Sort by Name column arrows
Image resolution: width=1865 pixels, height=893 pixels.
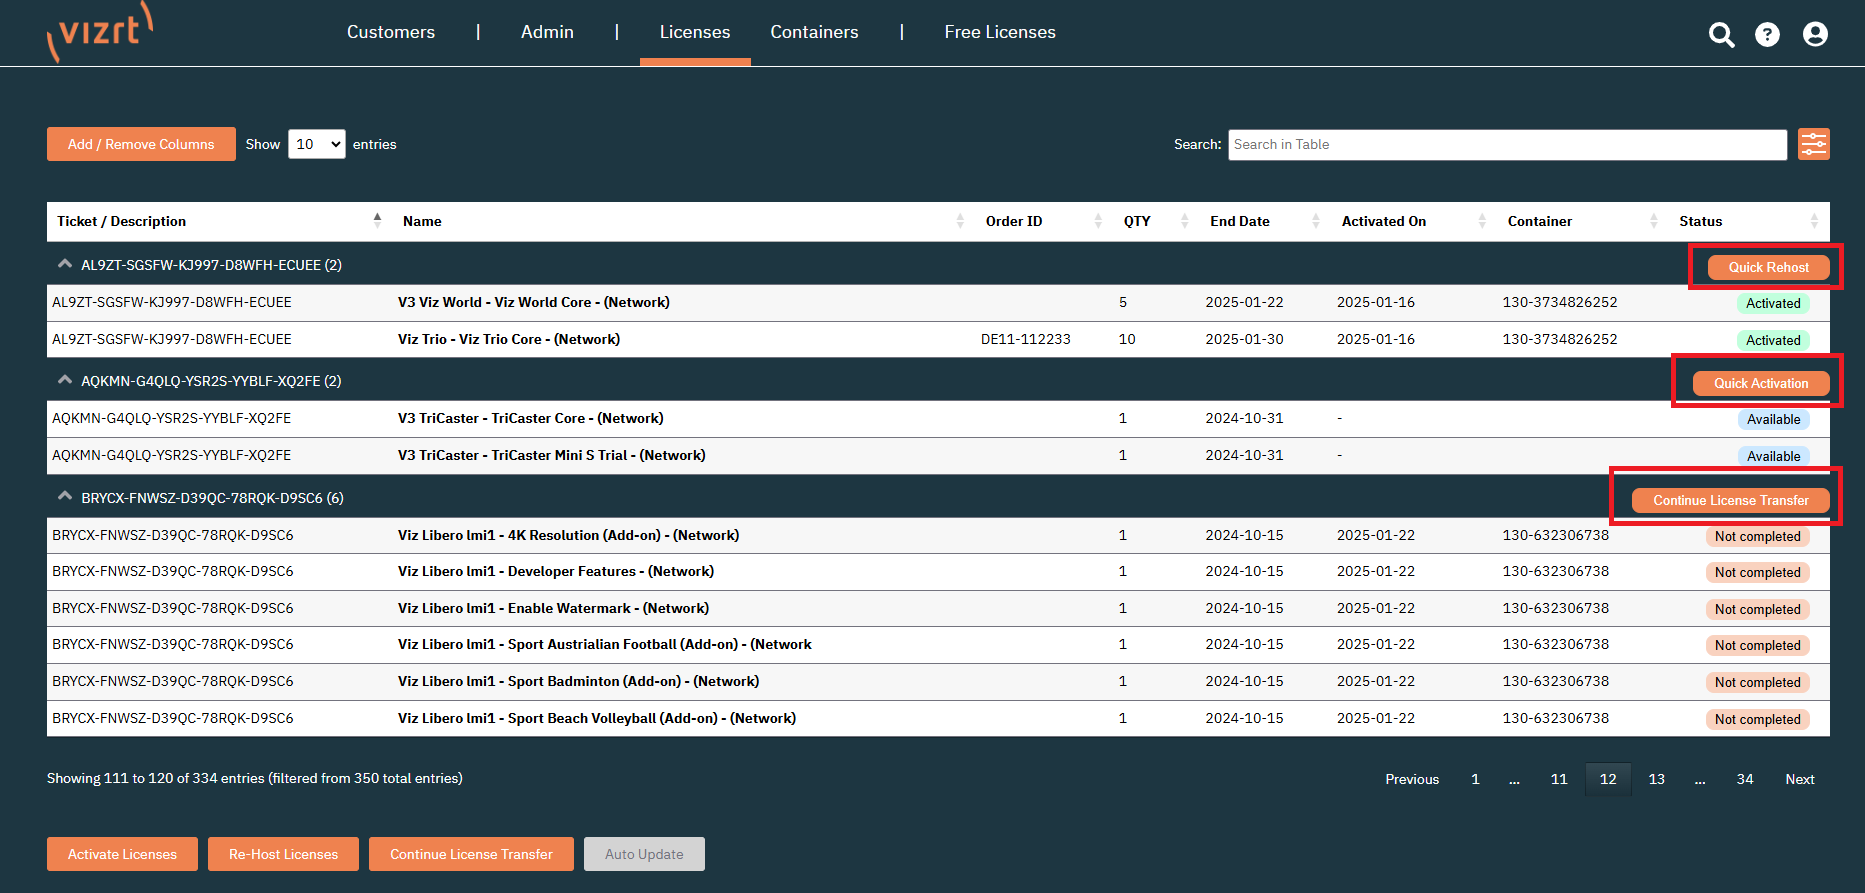click(960, 221)
